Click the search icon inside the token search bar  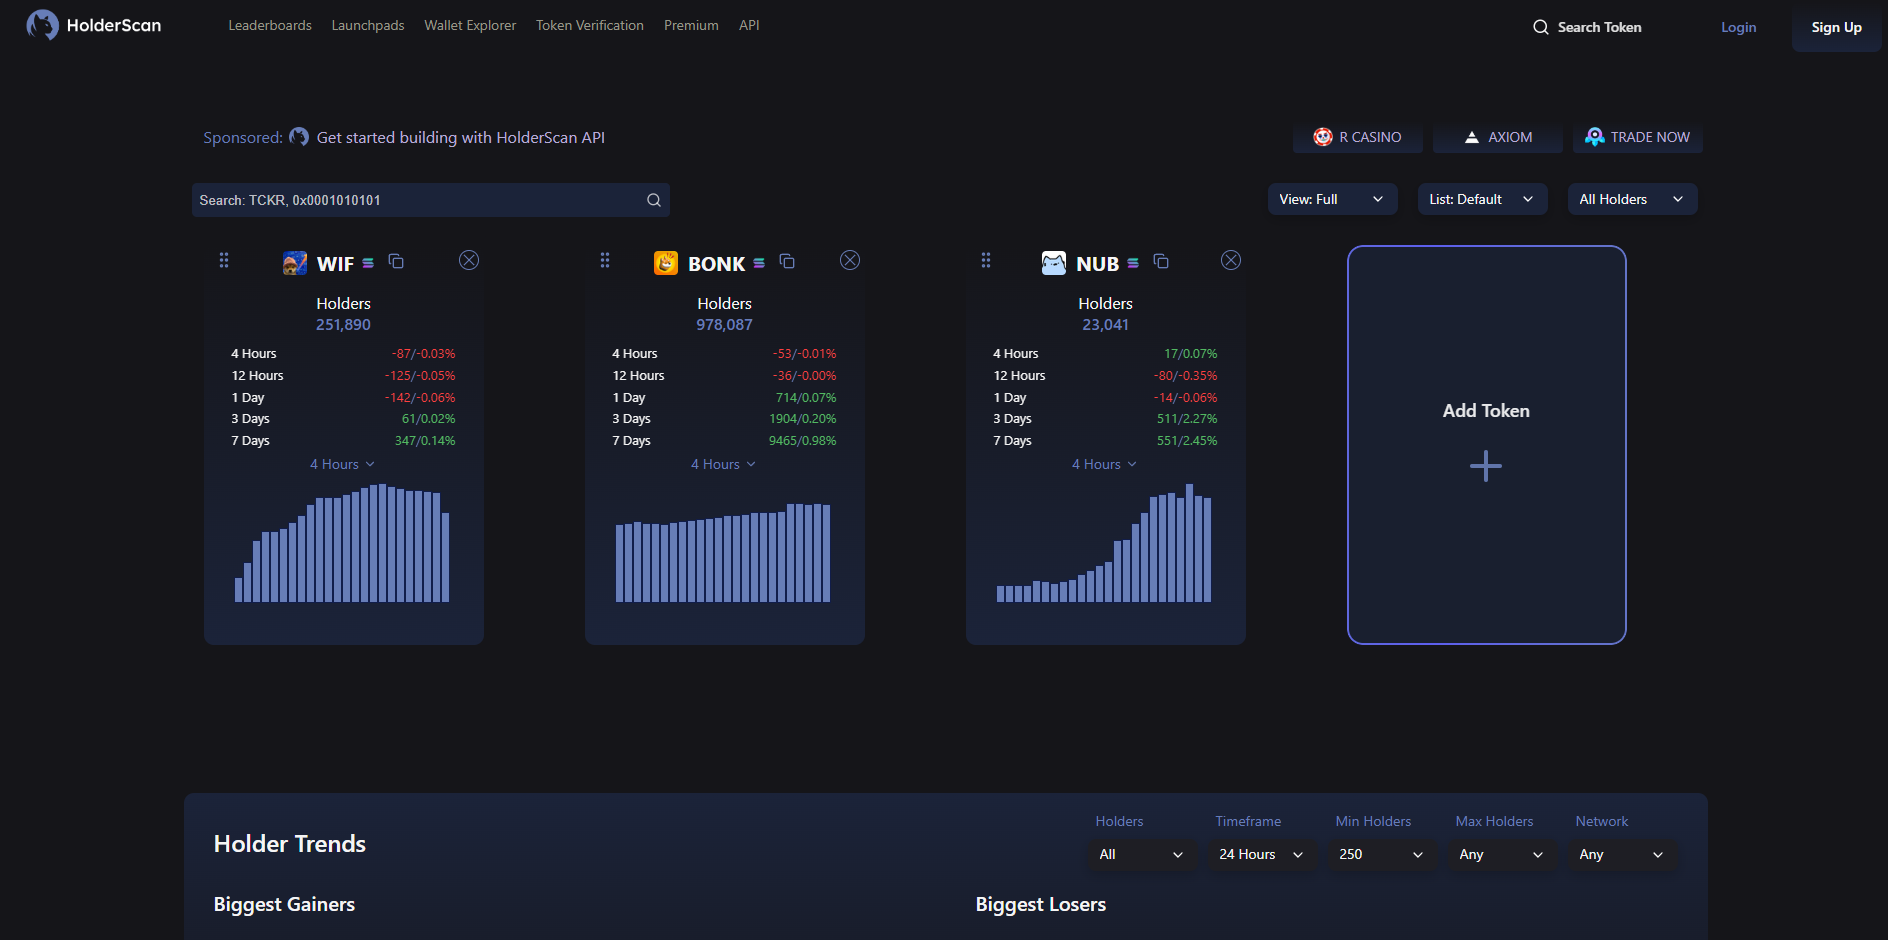pyautogui.click(x=653, y=200)
